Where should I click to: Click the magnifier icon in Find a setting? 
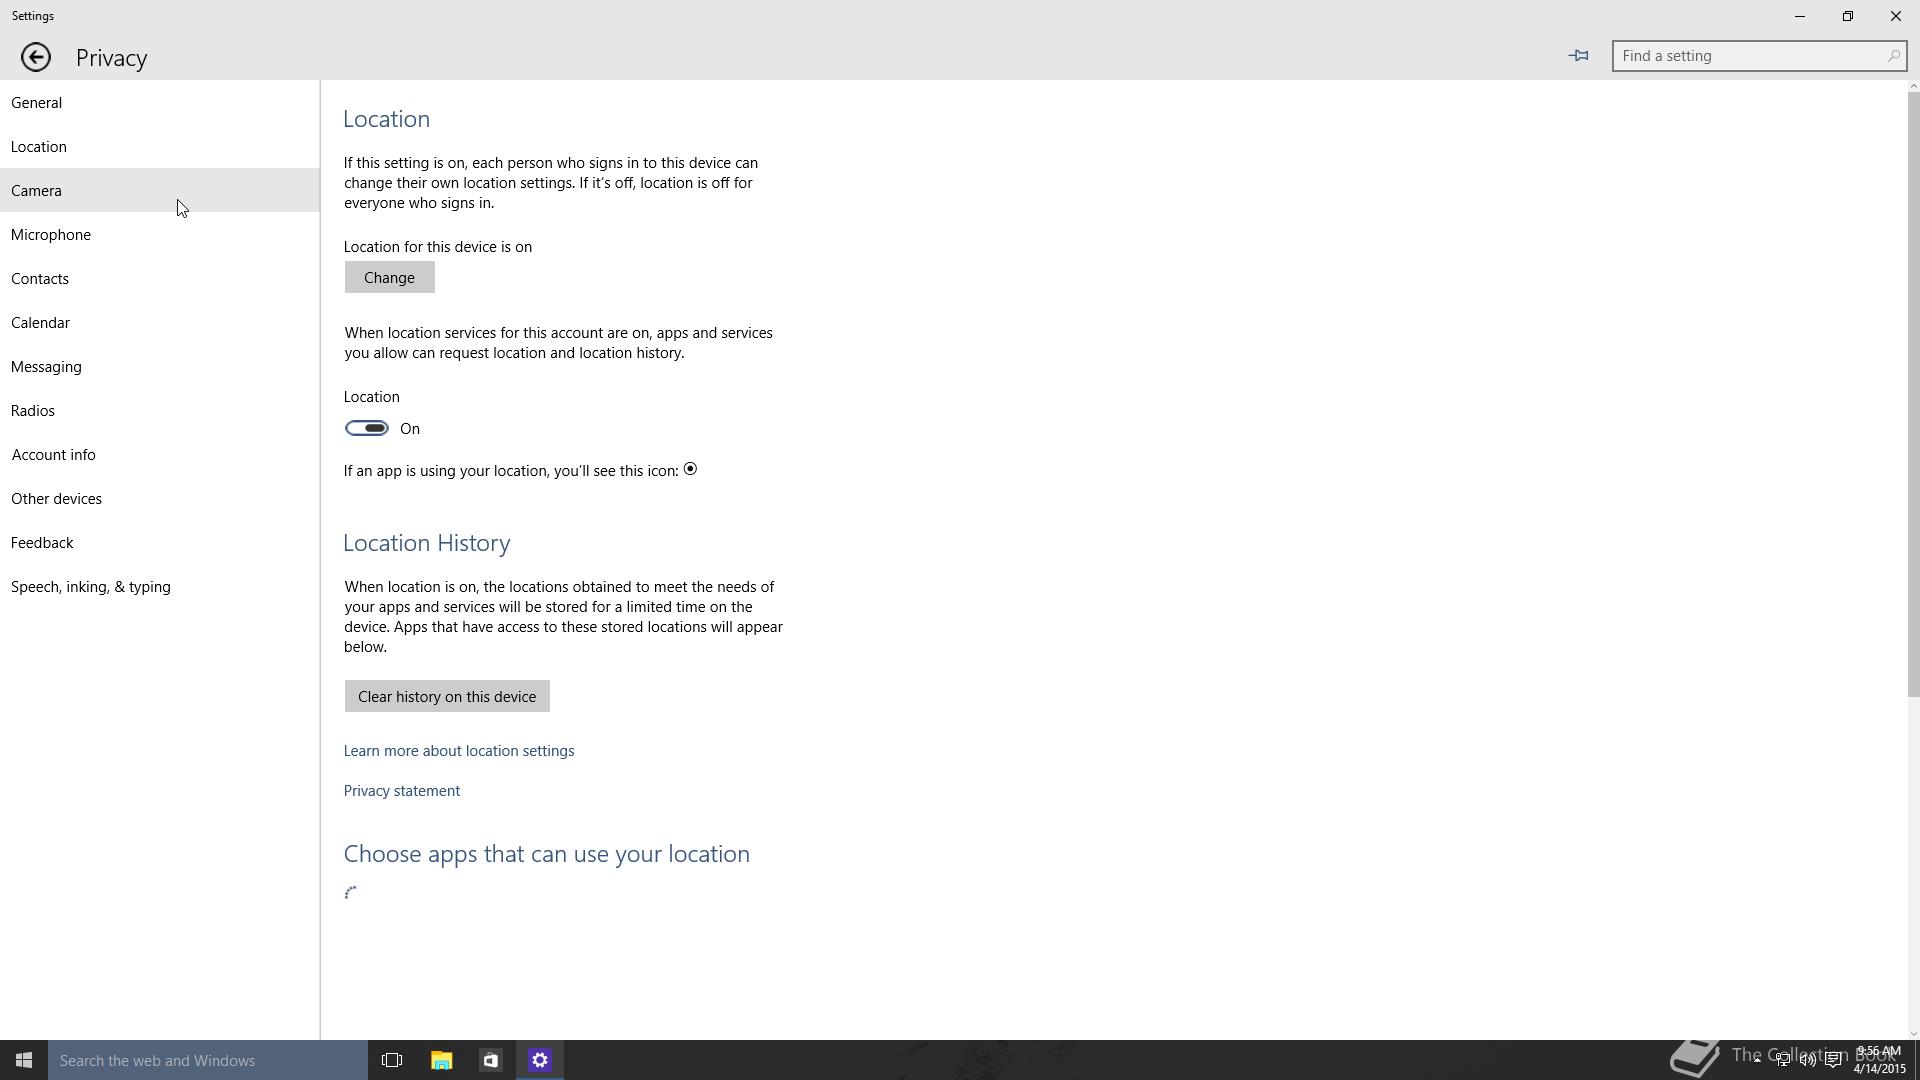[x=1893, y=56]
